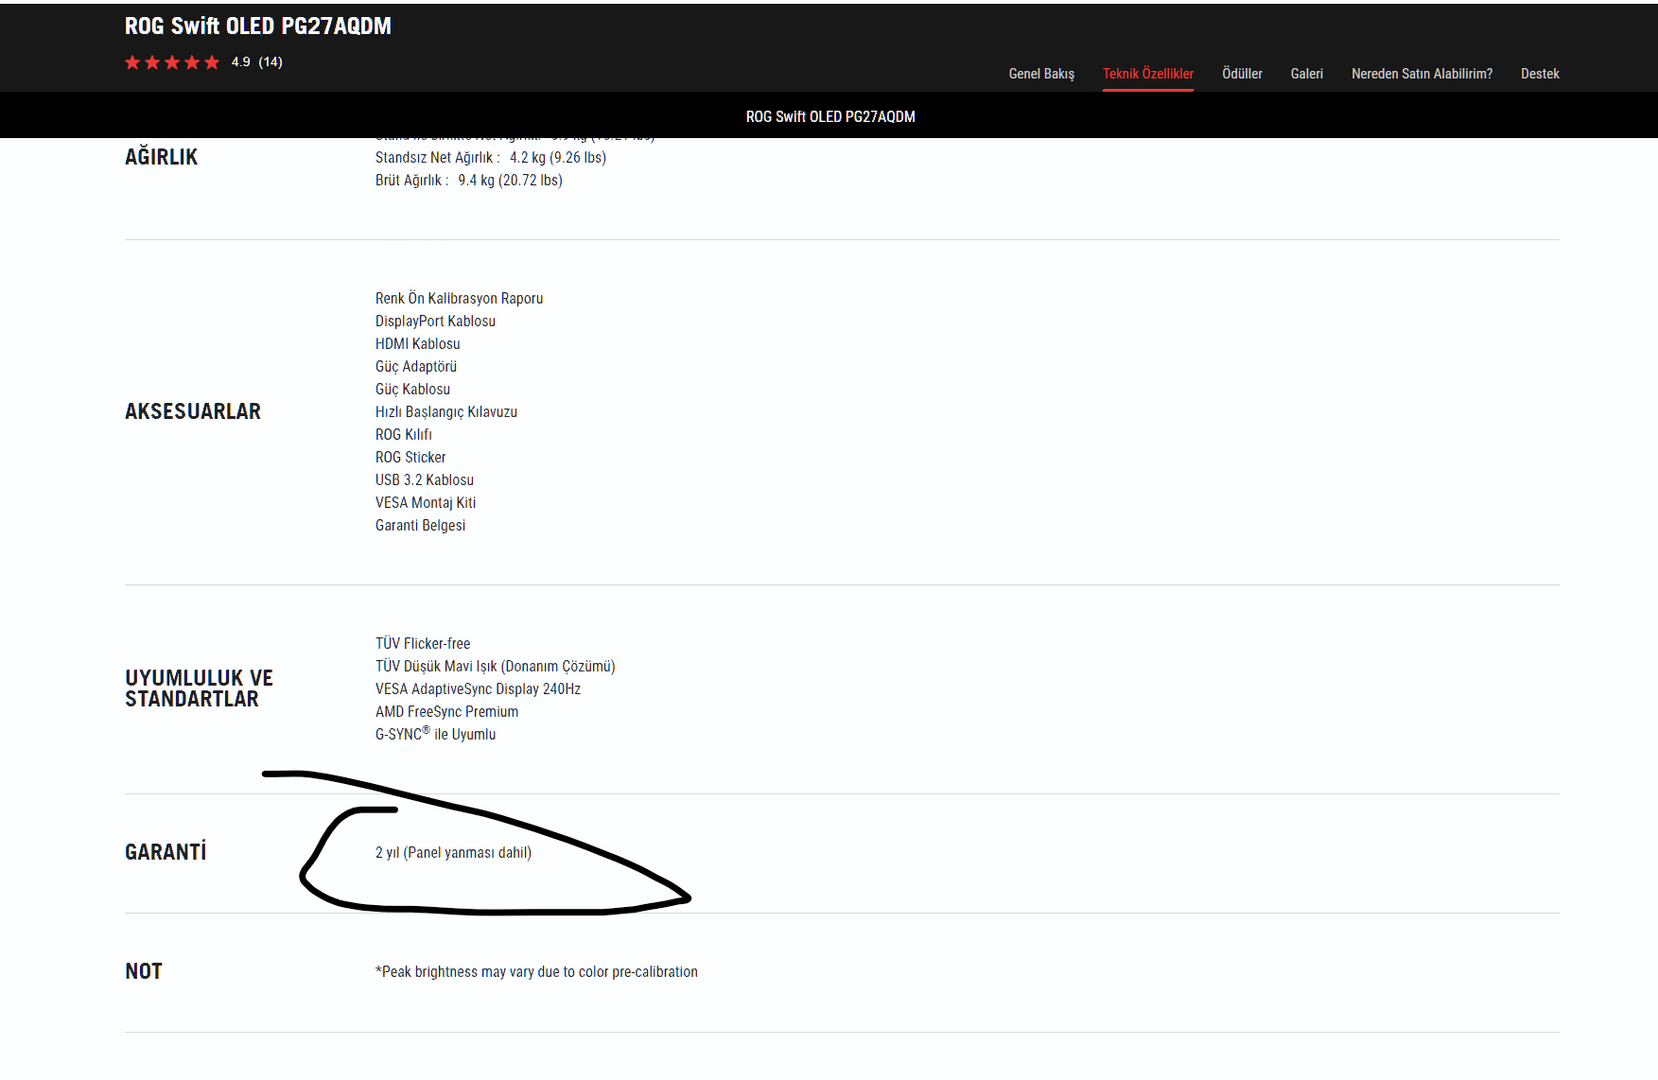The height and width of the screenshot is (1080, 1658).
Task: Click Renk Ön Kalibrasyon Raporu text
Action: click(x=459, y=298)
